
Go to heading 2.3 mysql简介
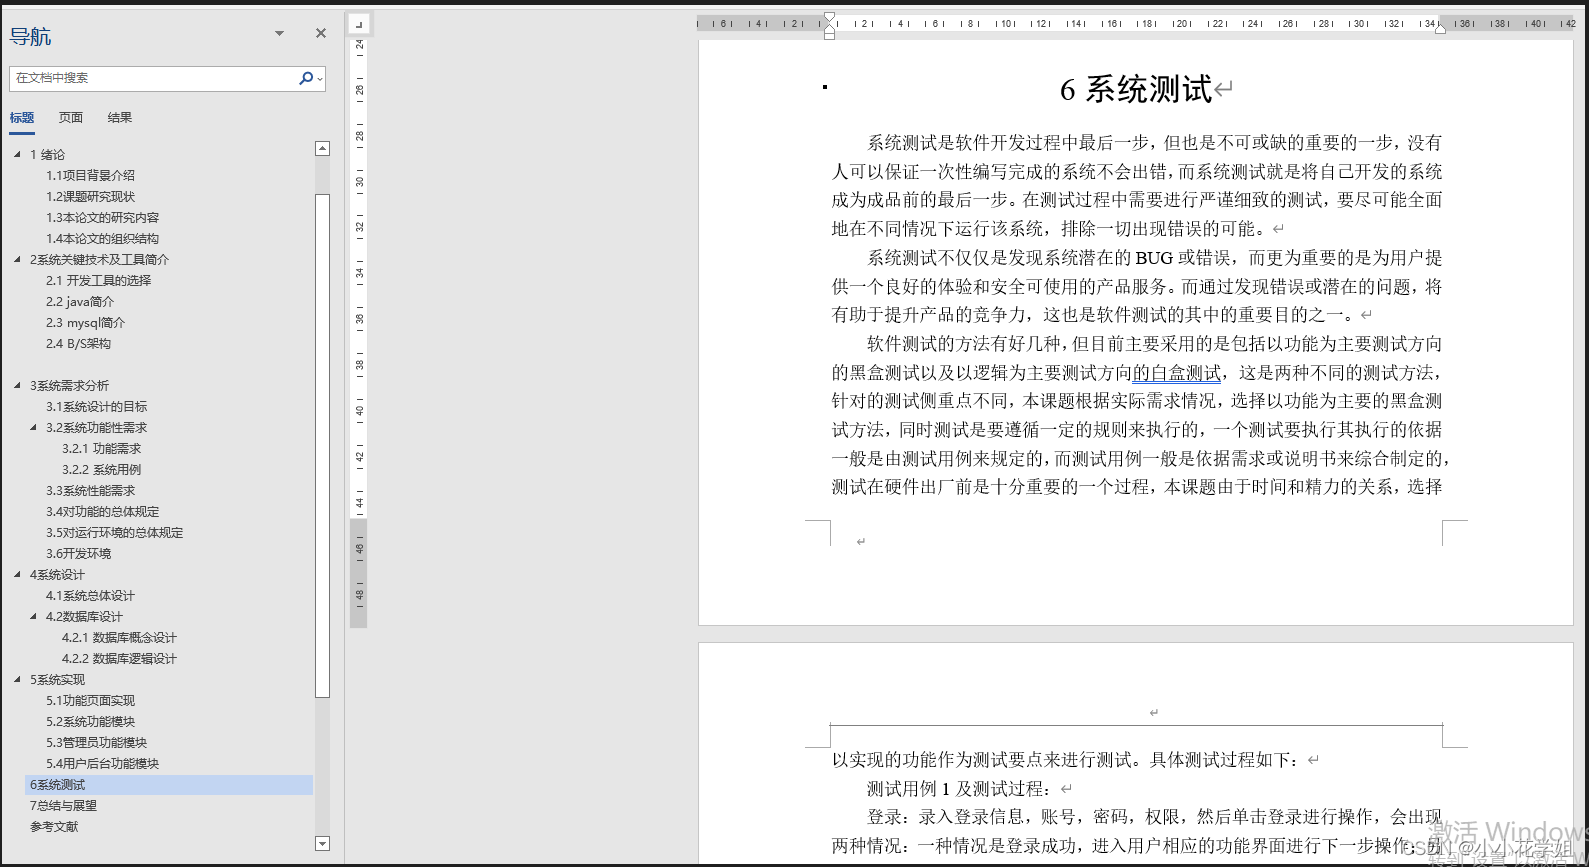(x=85, y=322)
